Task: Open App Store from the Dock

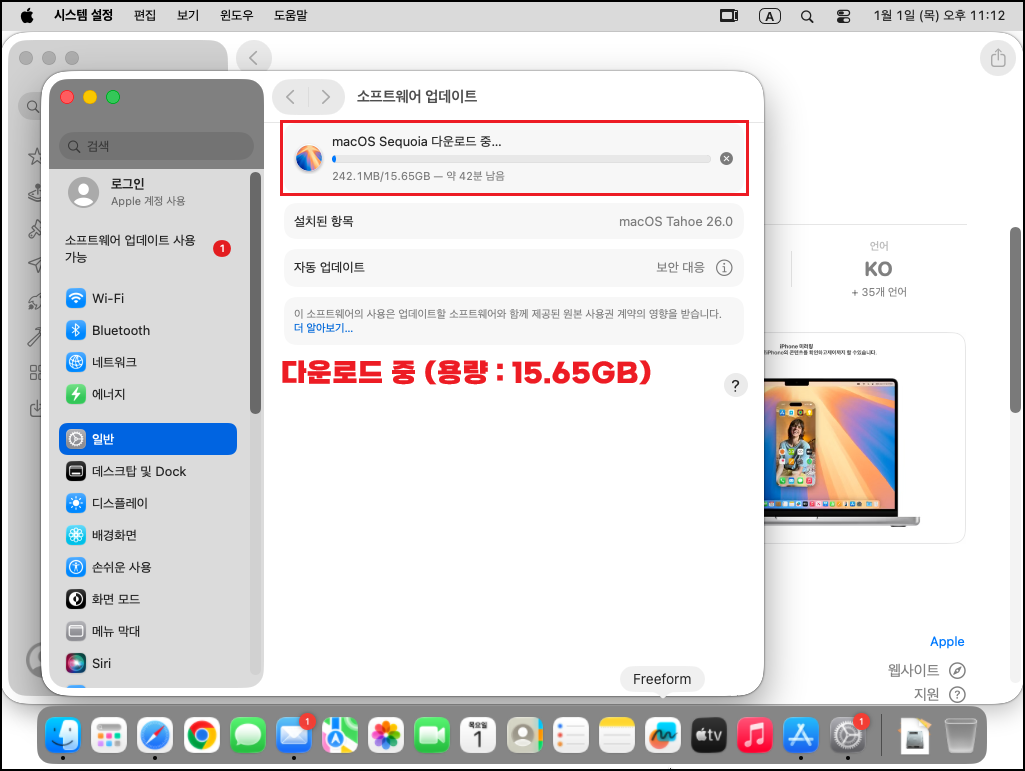Action: [x=801, y=735]
